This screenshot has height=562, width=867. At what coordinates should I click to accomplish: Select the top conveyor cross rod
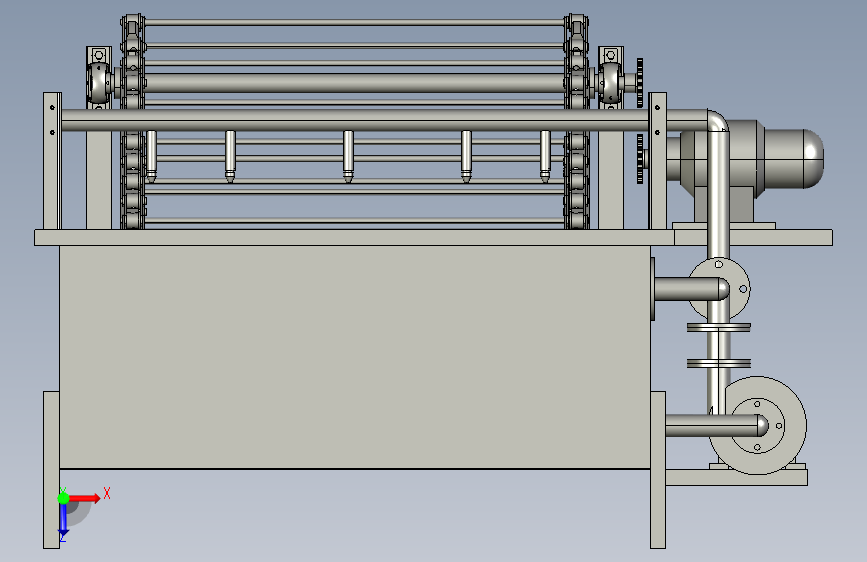[x=354, y=23]
